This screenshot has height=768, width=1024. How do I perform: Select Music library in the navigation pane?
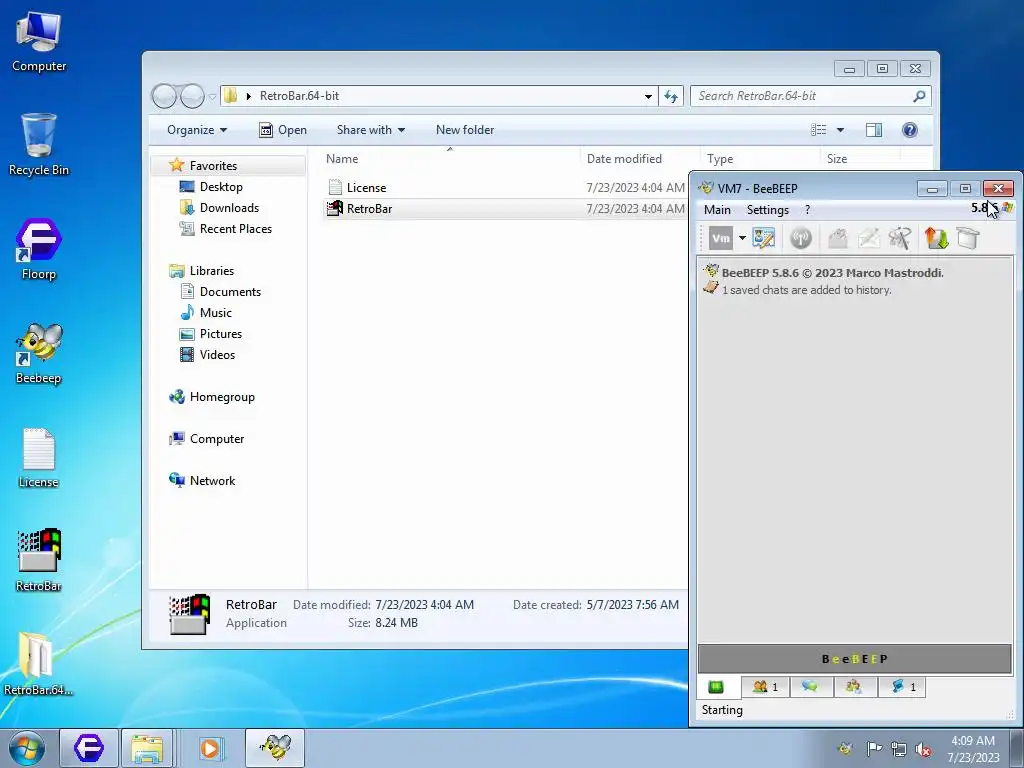coord(216,313)
